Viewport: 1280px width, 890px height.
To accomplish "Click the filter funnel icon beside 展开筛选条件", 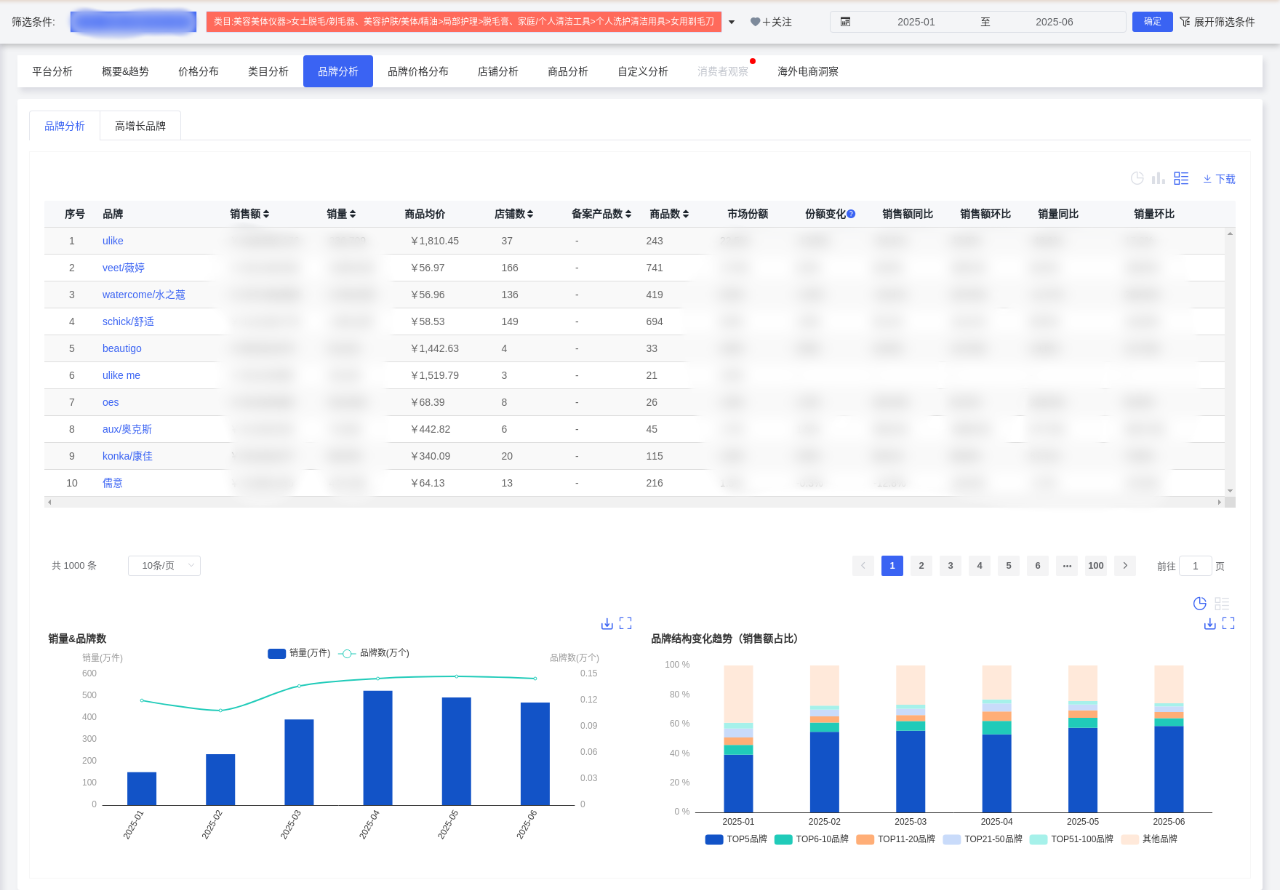I will coord(1185,22).
